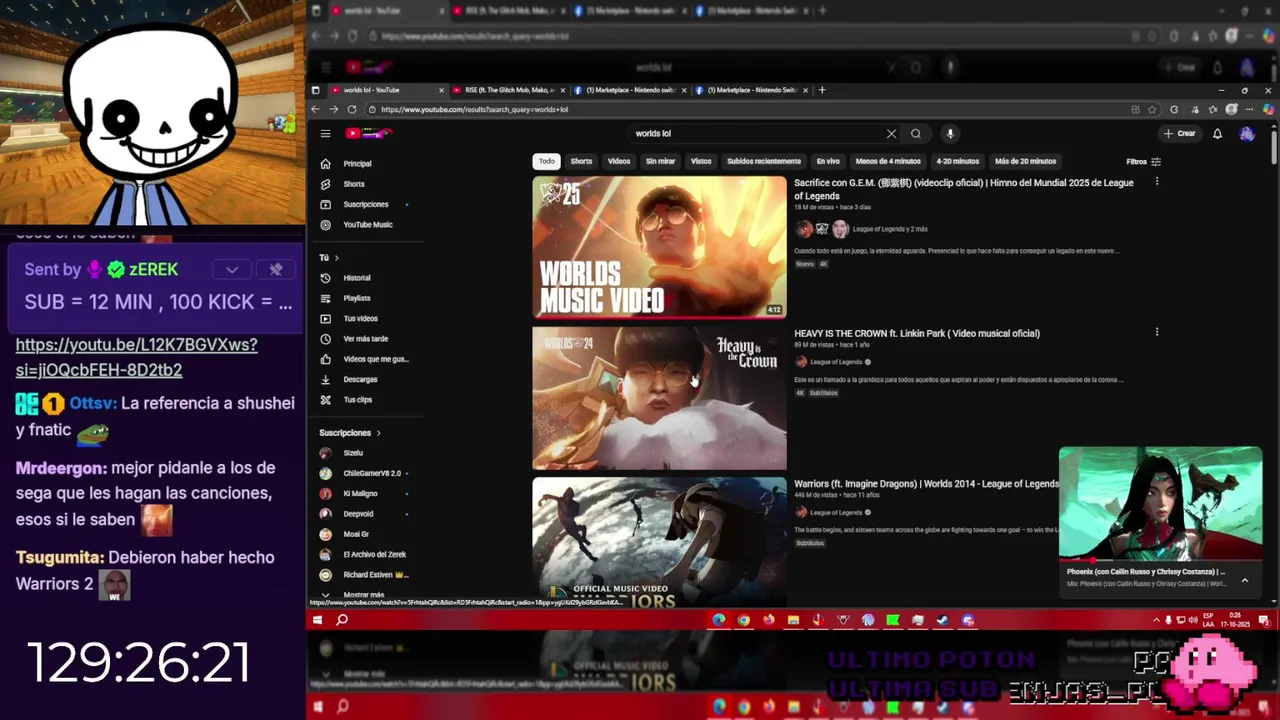Open Sacrifice con G.E.M. video title

pos(964,189)
